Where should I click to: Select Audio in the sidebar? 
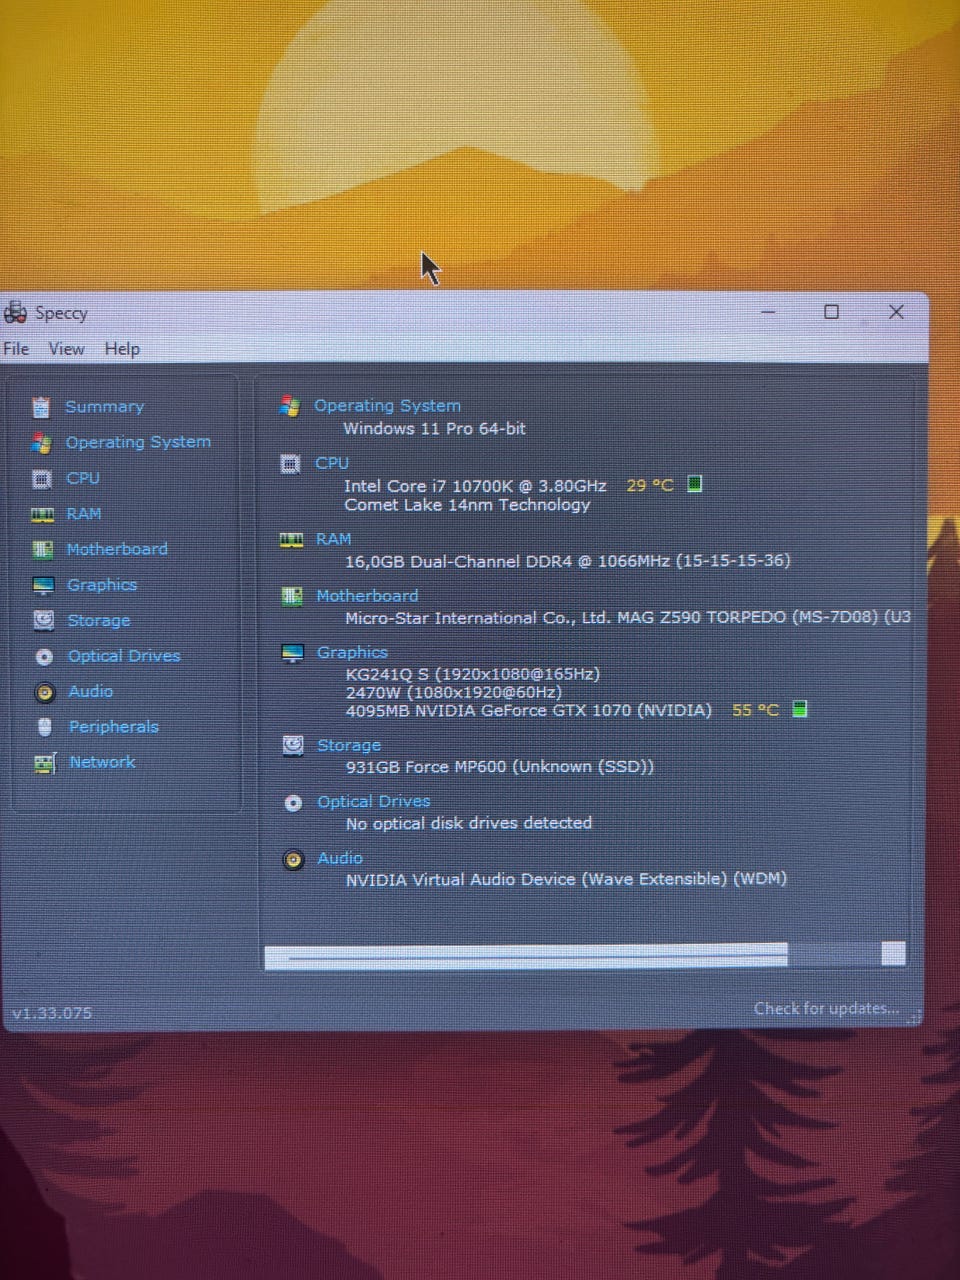tap(90, 691)
